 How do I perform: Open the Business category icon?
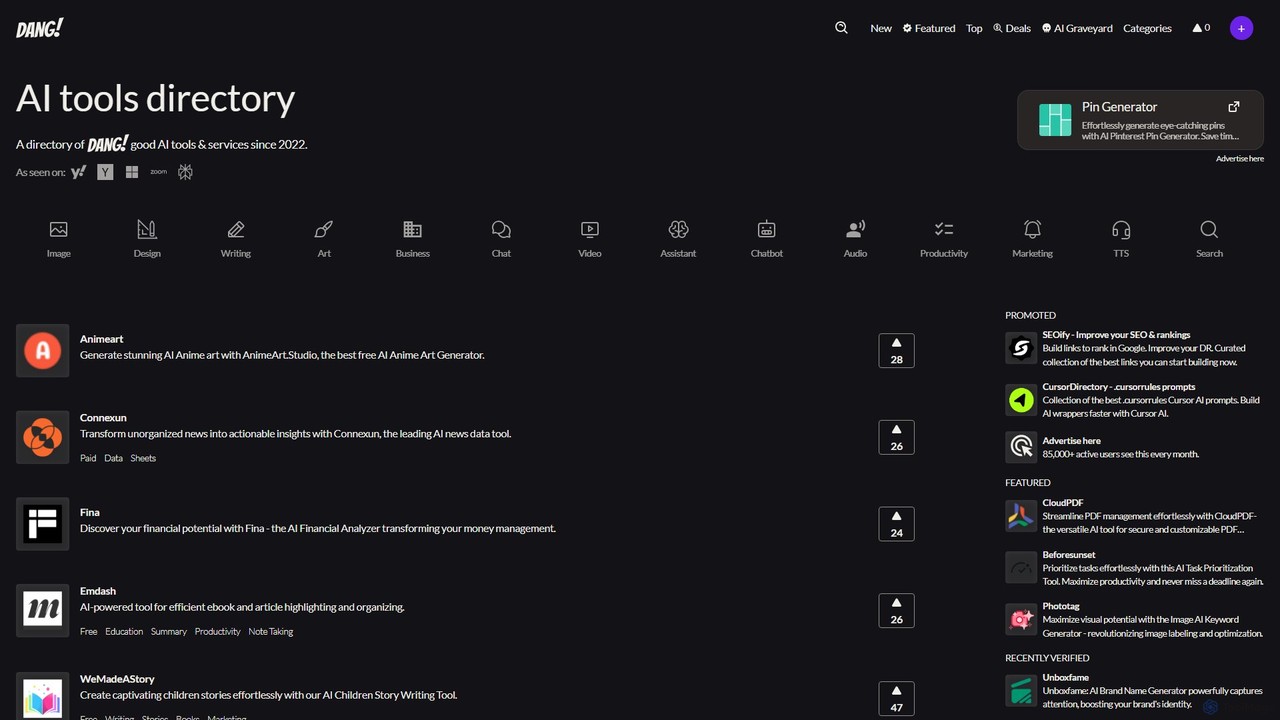click(412, 229)
